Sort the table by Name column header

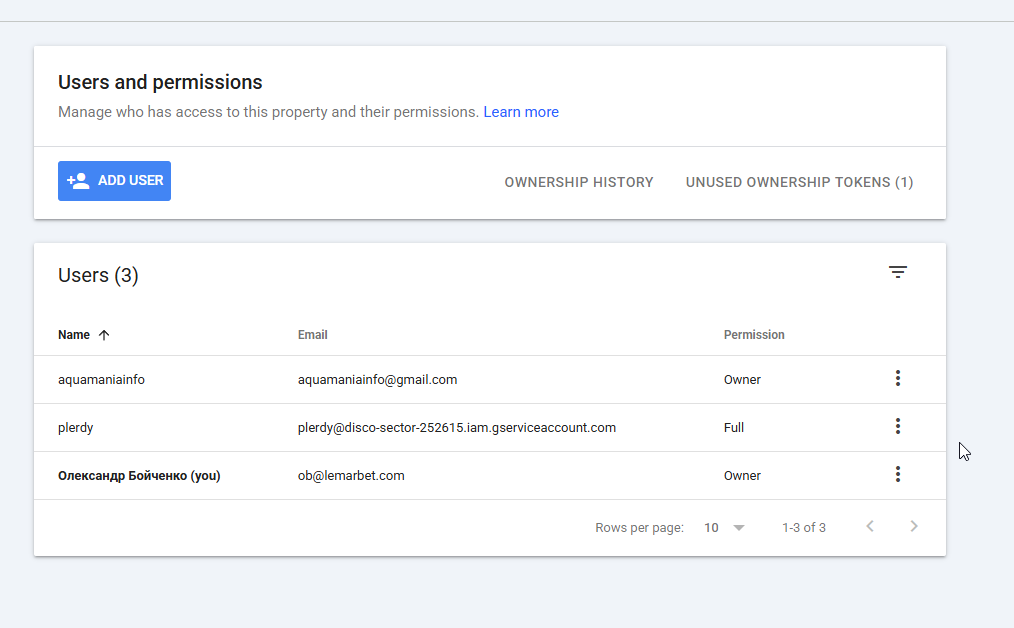coord(74,335)
